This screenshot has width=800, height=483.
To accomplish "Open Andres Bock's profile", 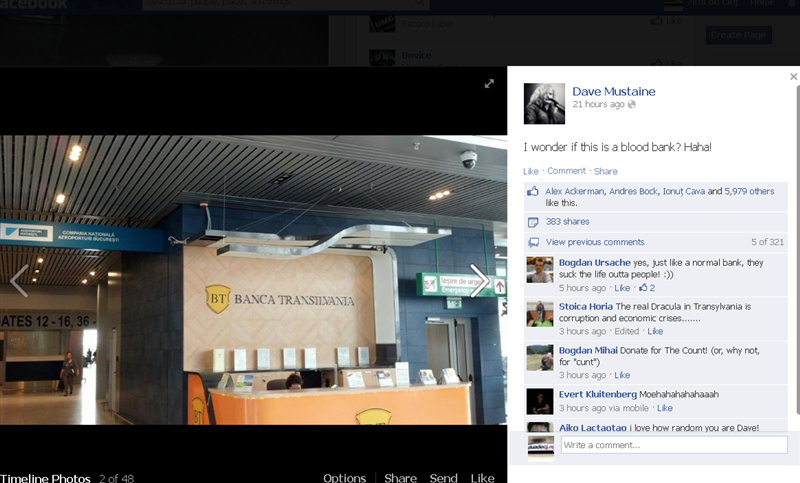I will pyautogui.click(x=634, y=191).
